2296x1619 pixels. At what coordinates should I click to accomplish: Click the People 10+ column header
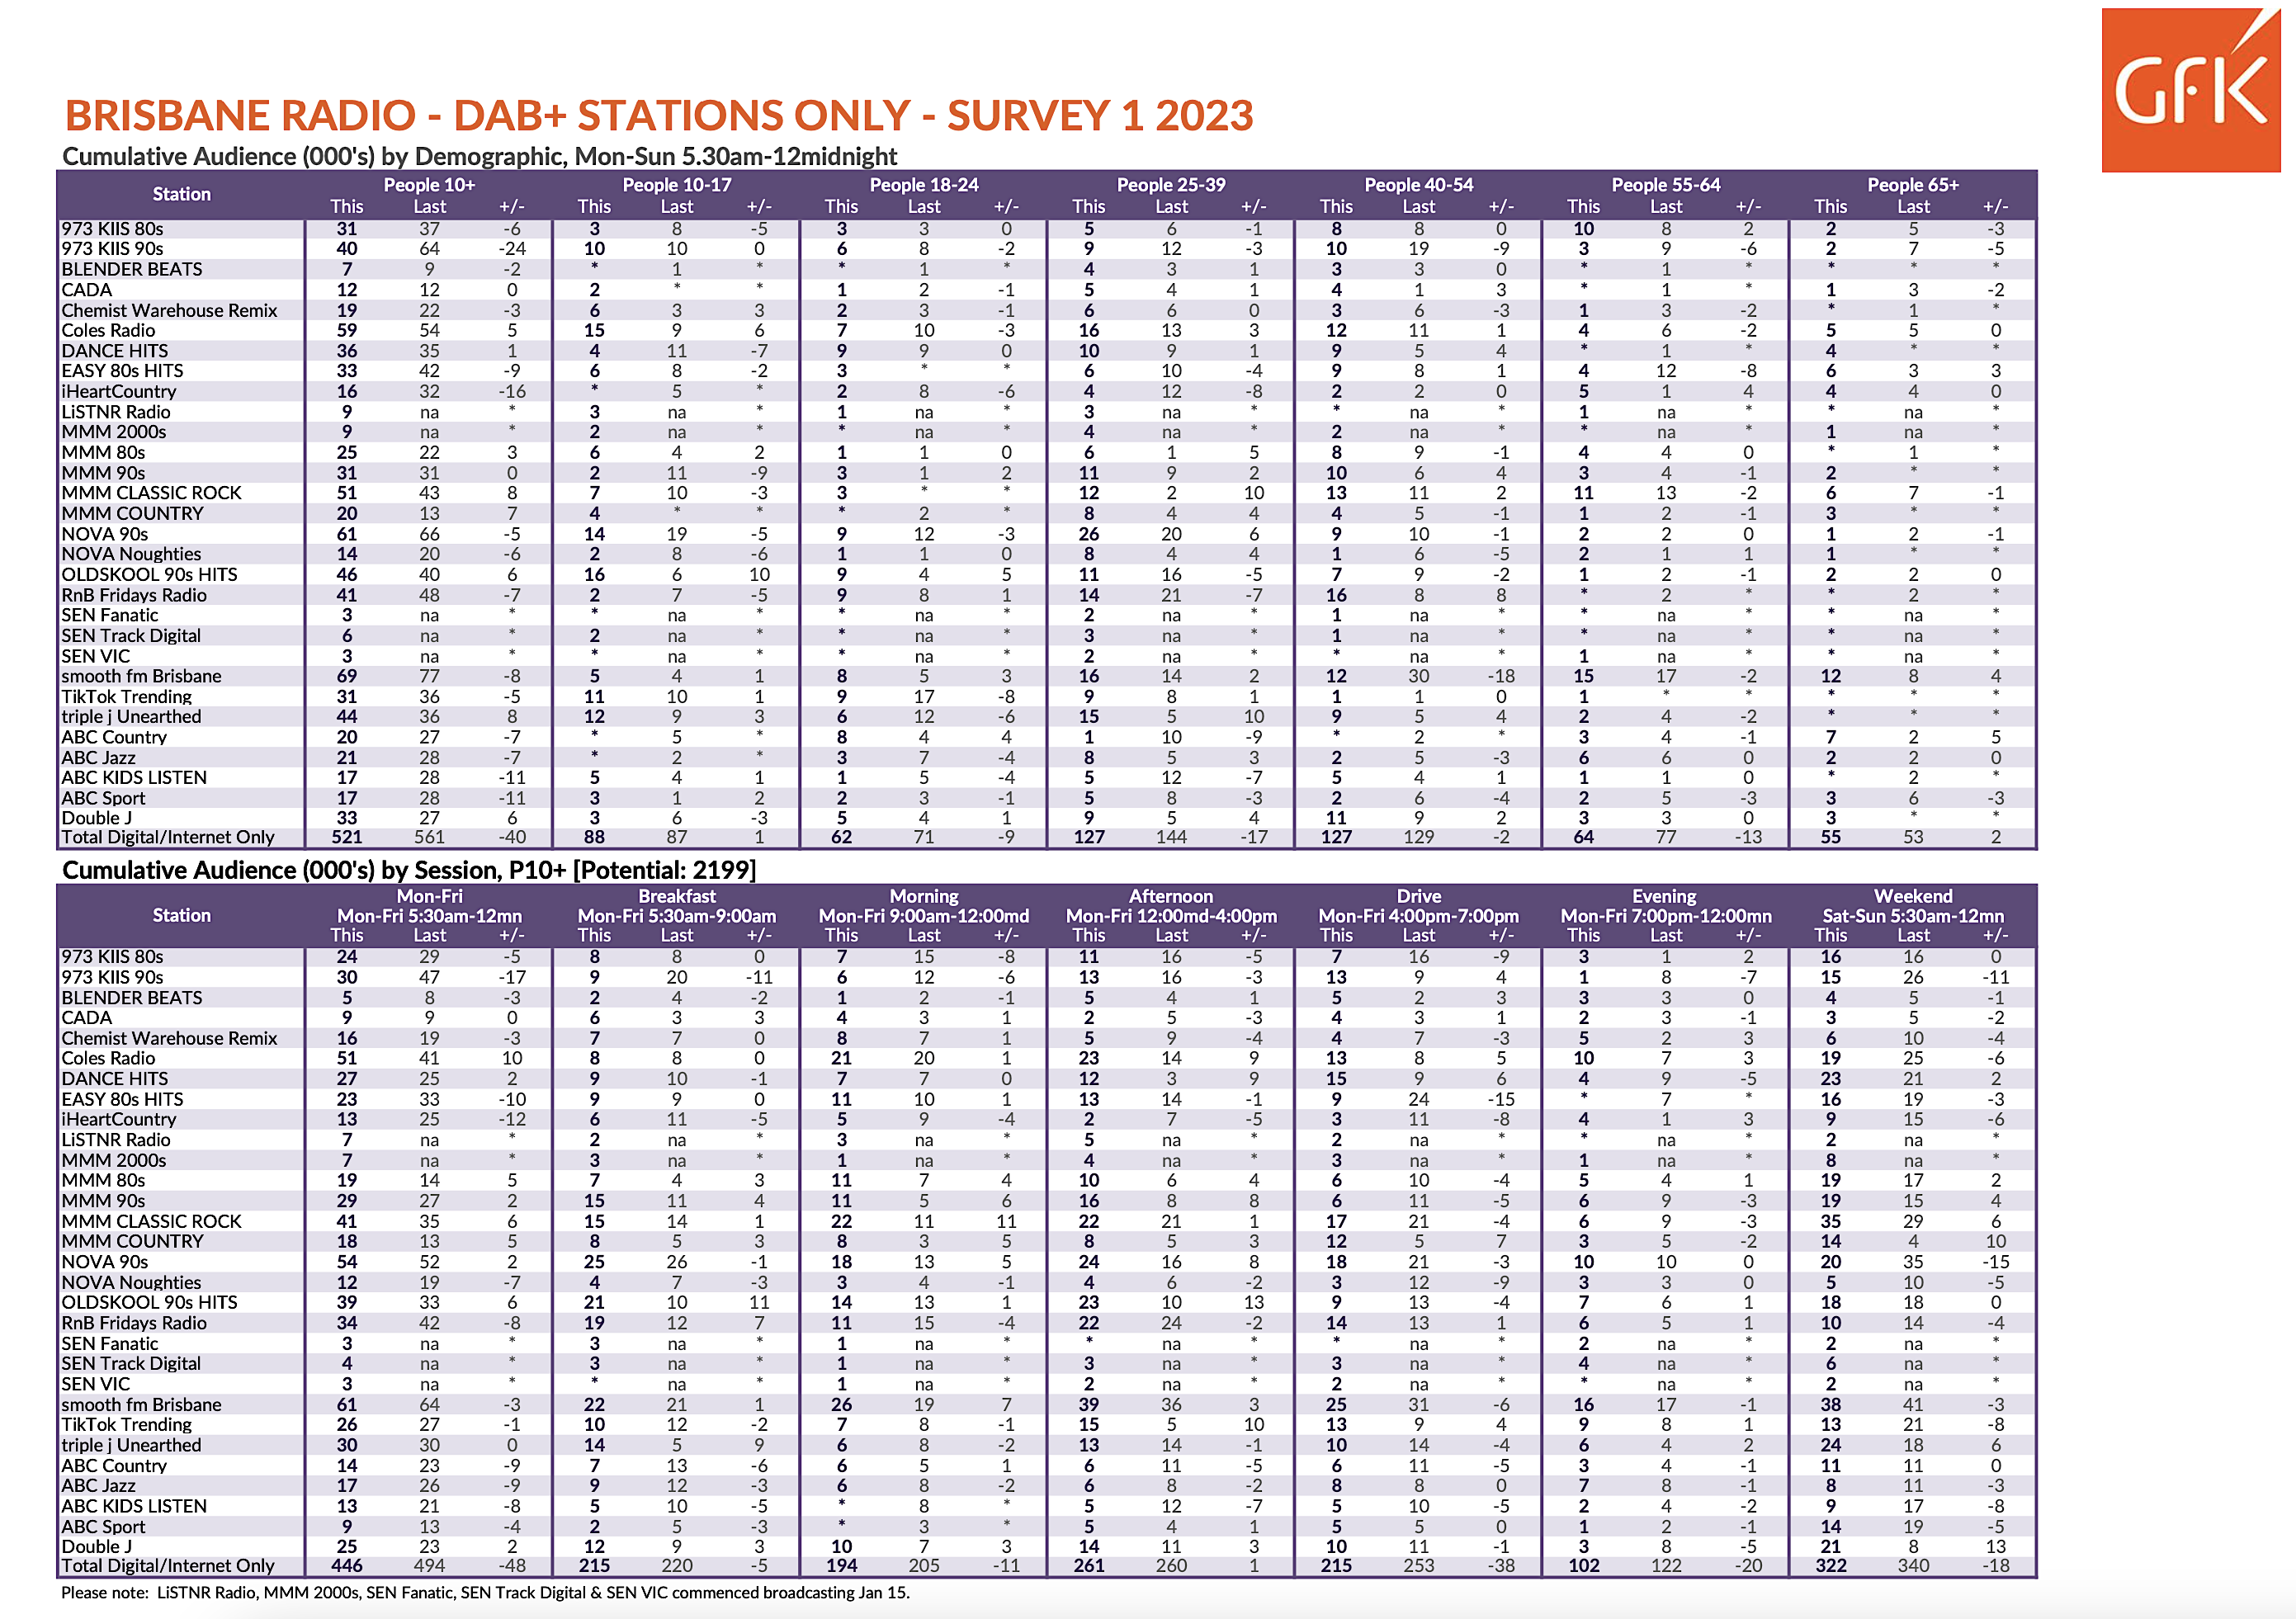429,185
